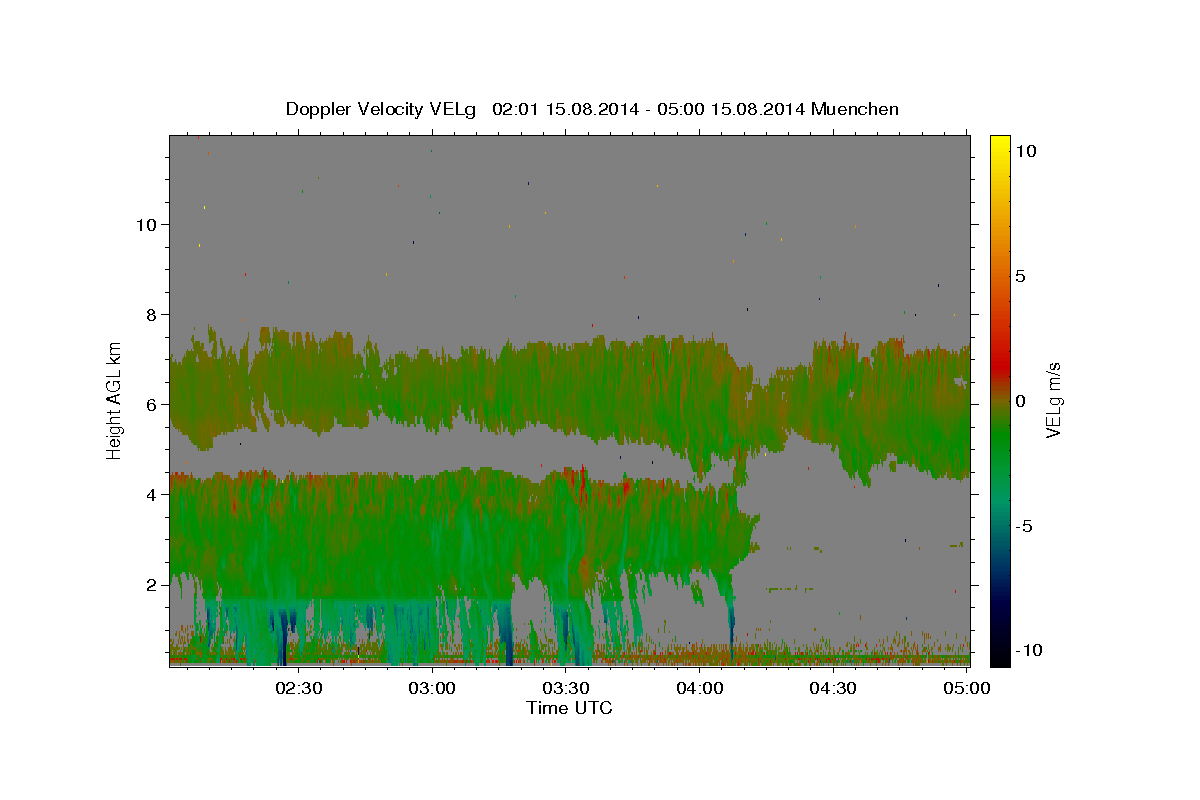
Task: Click the 03:00 time tick label
Action: pyautogui.click(x=433, y=688)
